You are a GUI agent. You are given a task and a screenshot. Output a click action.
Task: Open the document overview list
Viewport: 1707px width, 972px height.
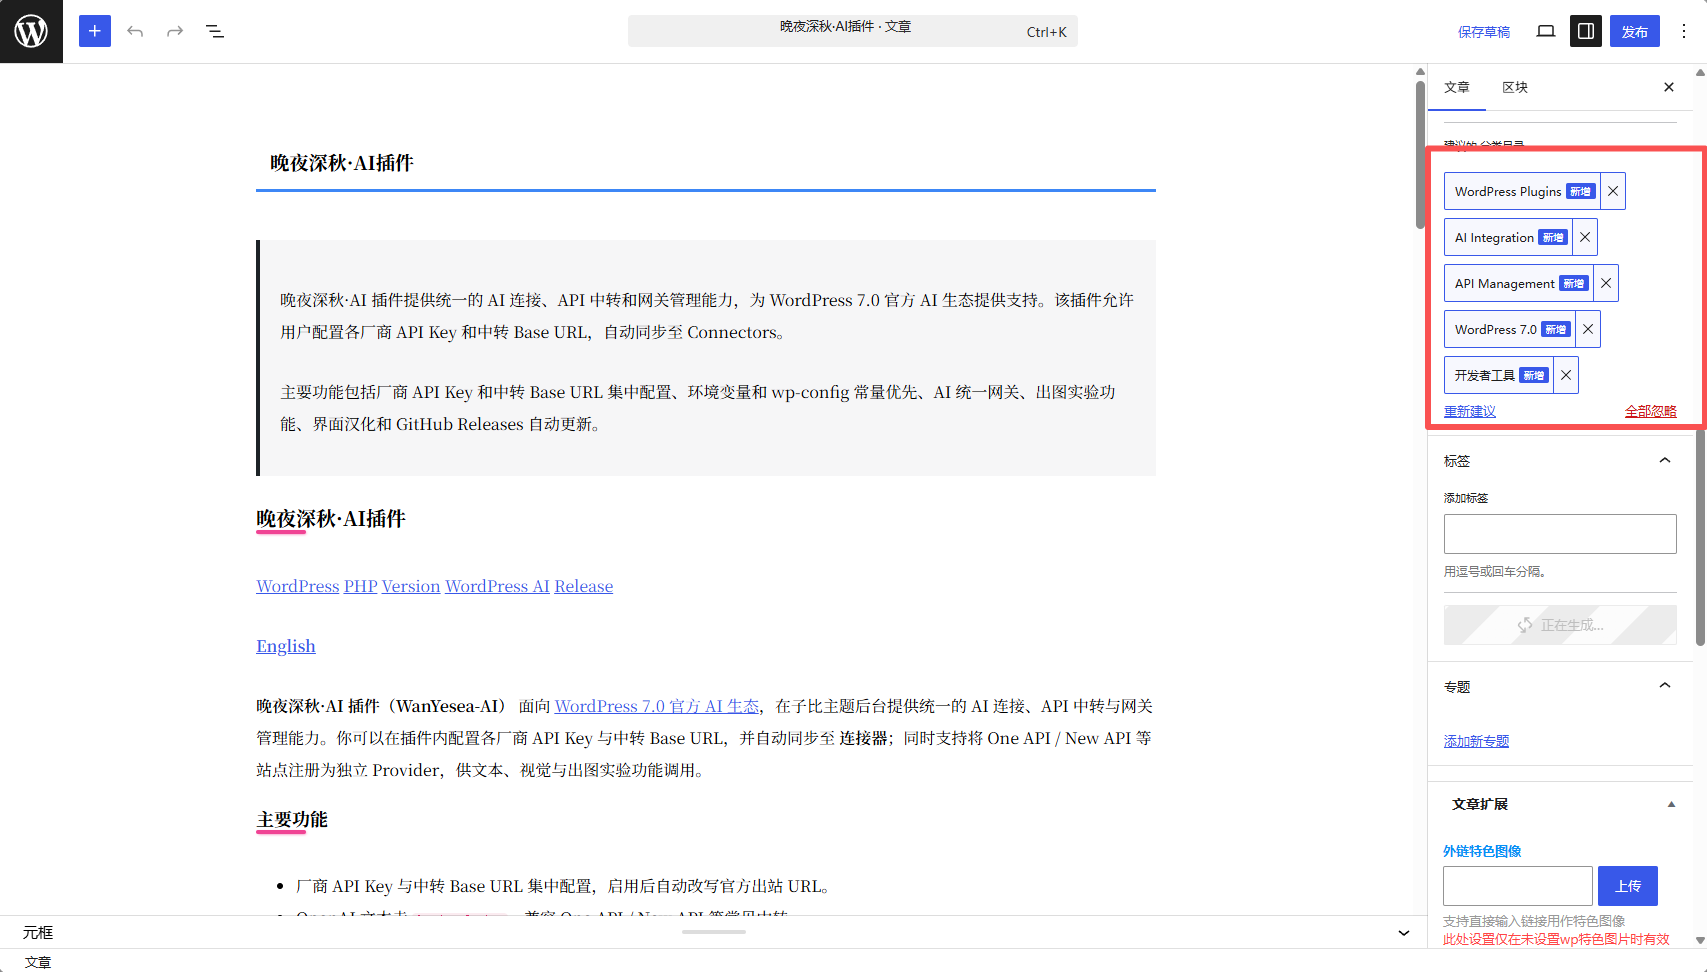click(215, 31)
